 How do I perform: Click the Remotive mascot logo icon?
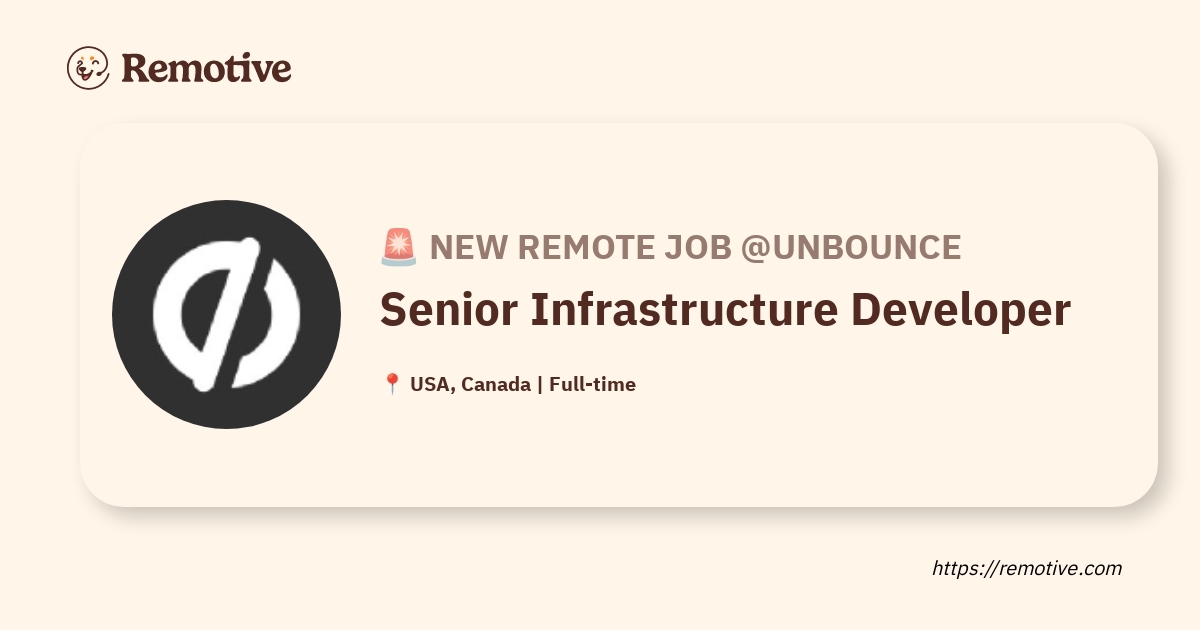pyautogui.click(x=88, y=68)
